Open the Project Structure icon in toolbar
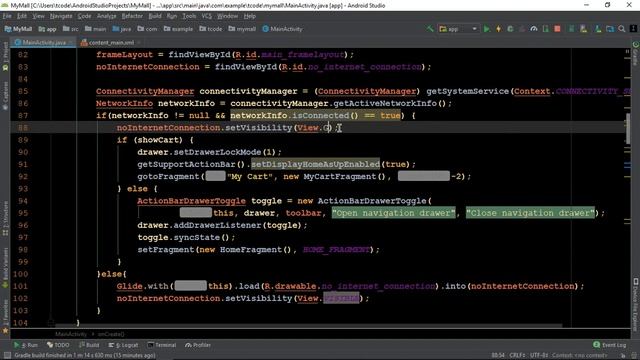 point(610,29)
